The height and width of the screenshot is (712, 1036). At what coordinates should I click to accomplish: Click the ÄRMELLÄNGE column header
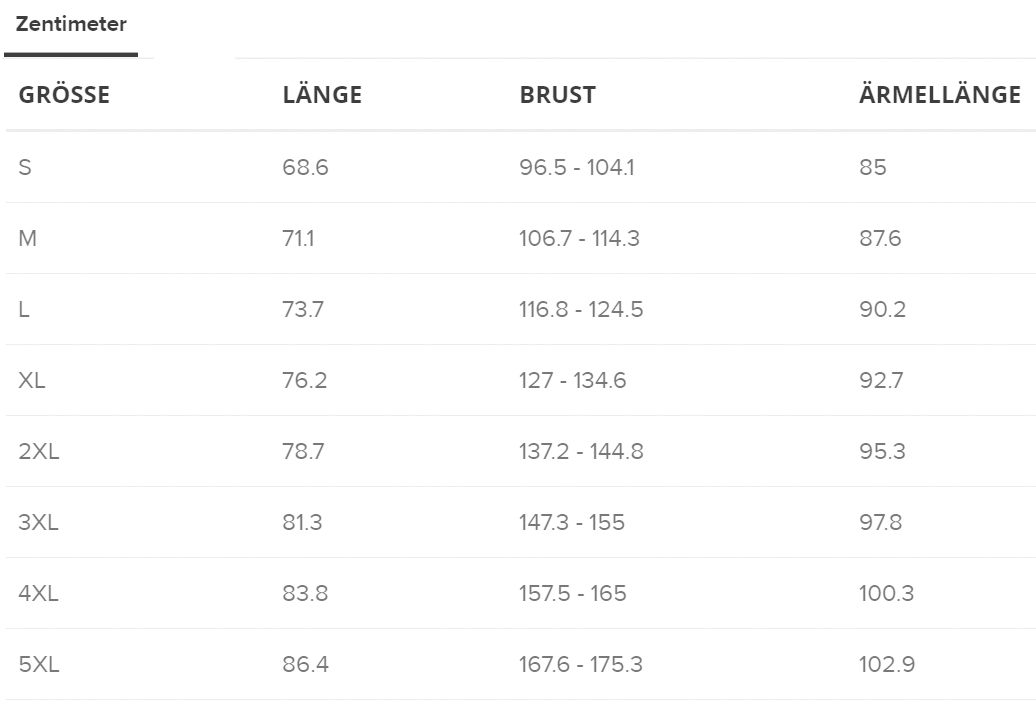coord(940,94)
